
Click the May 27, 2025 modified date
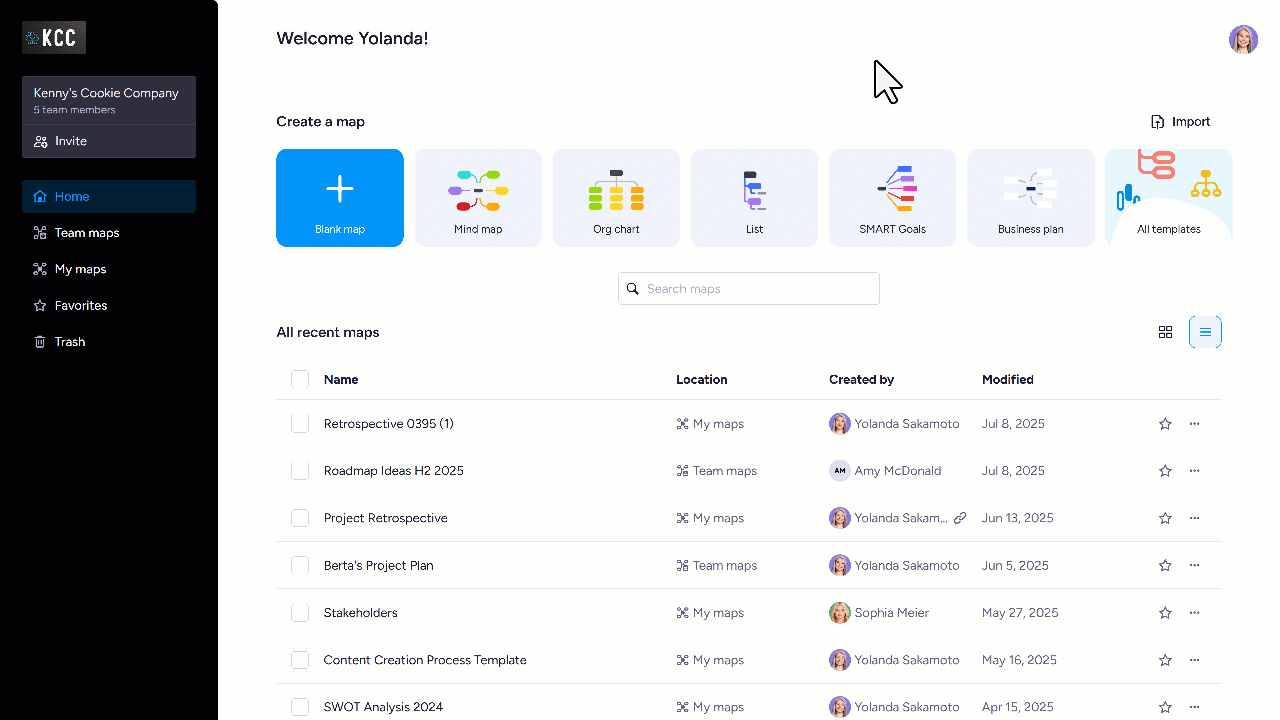tap(1020, 613)
